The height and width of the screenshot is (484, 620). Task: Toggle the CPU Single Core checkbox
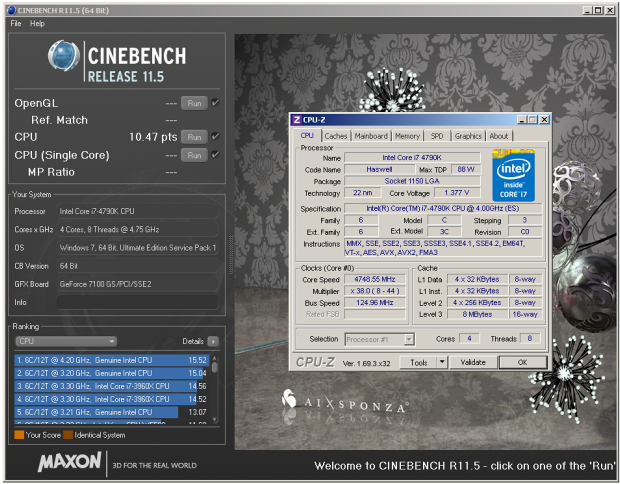[215, 155]
